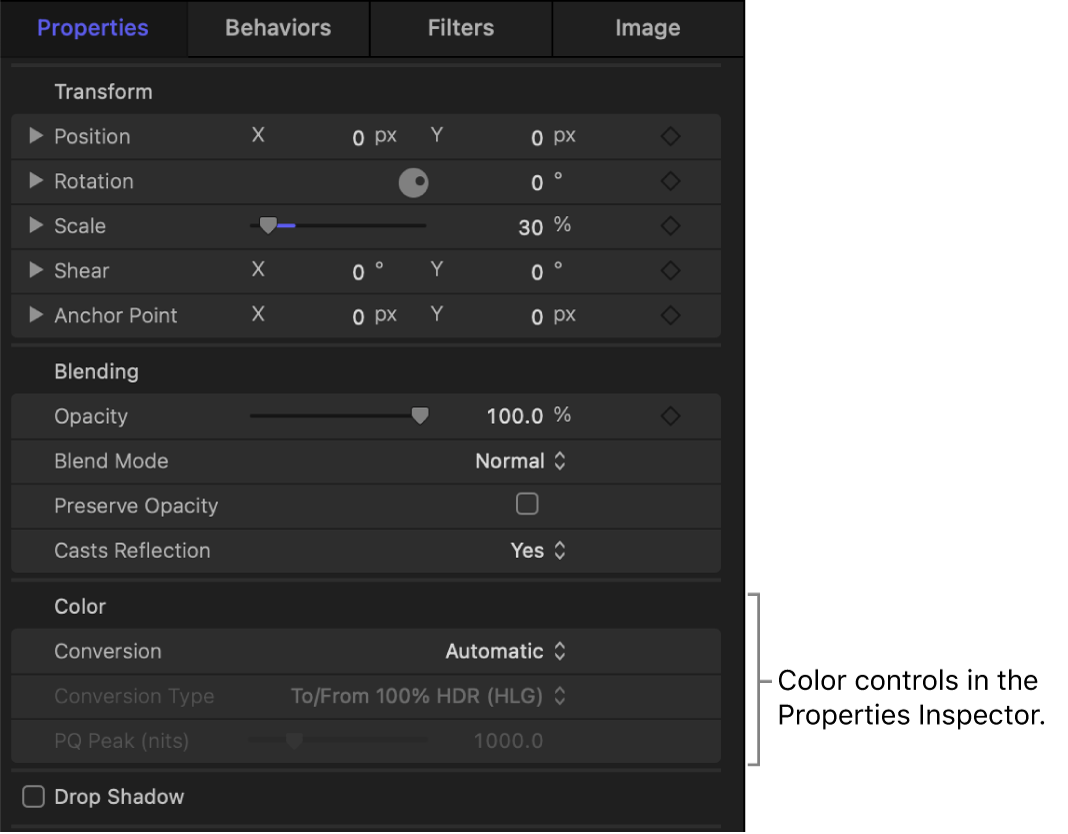Open the Blend Mode dropdown

point(520,461)
